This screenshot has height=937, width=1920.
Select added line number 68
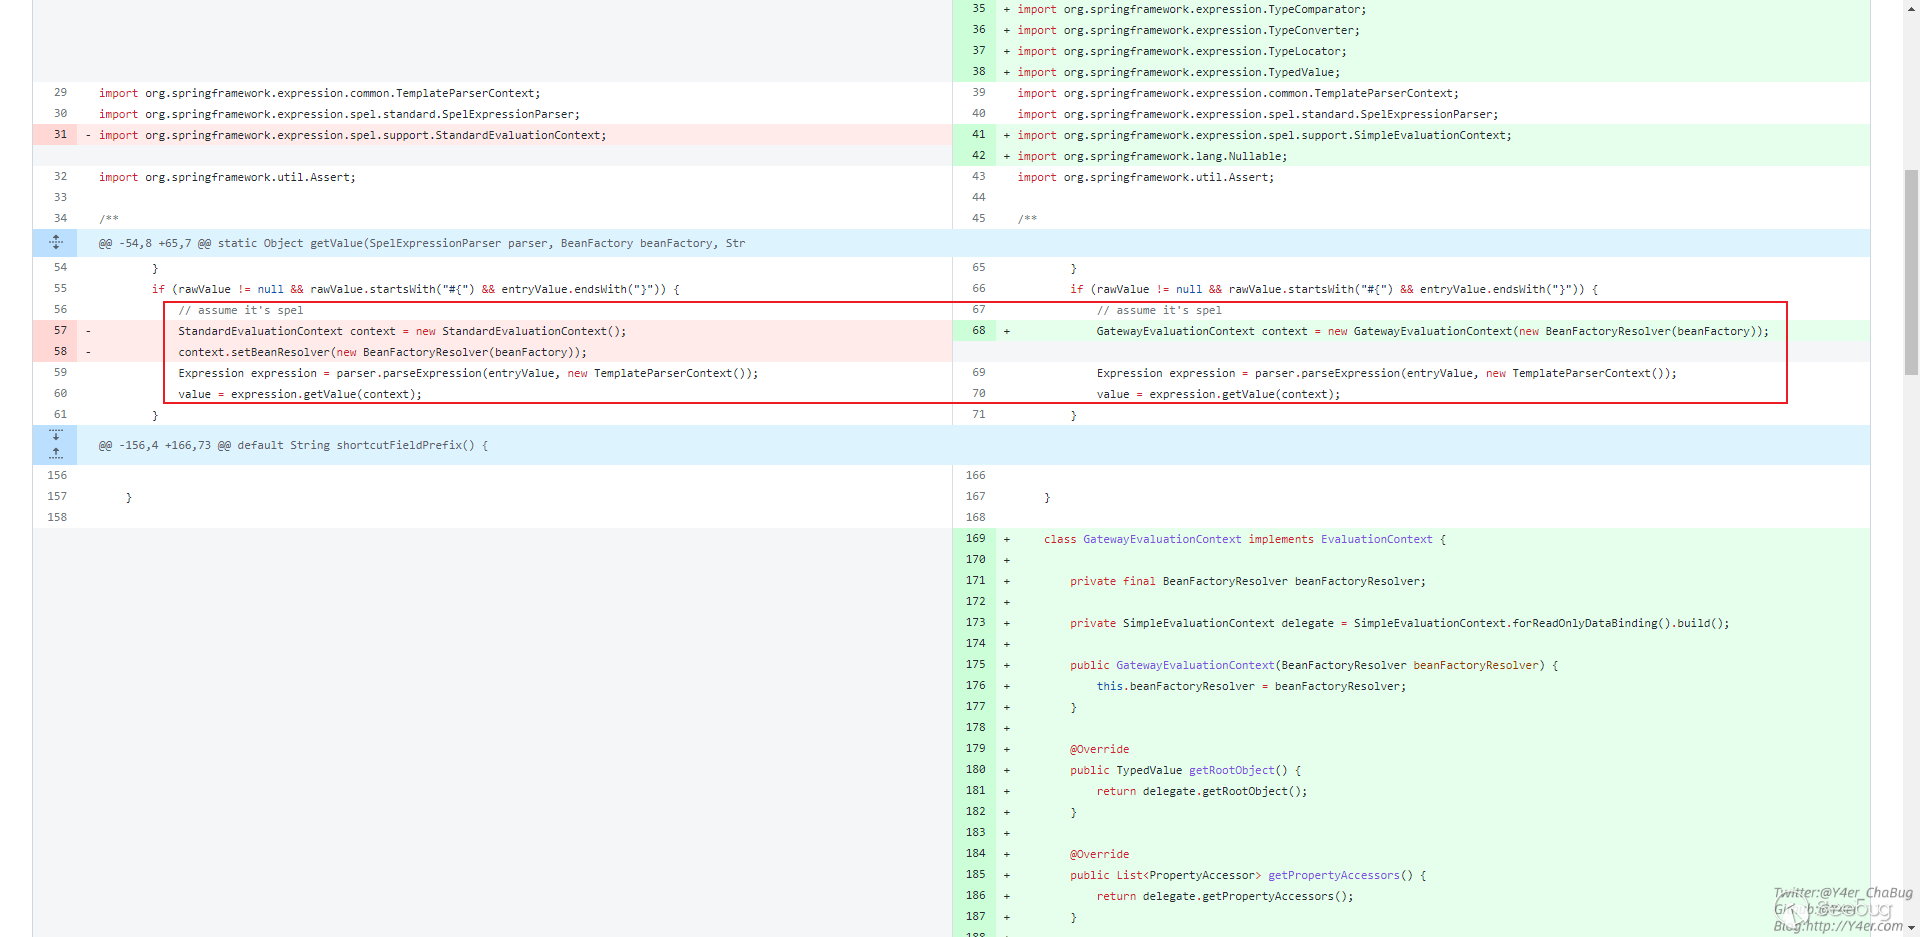pyautogui.click(x=978, y=331)
